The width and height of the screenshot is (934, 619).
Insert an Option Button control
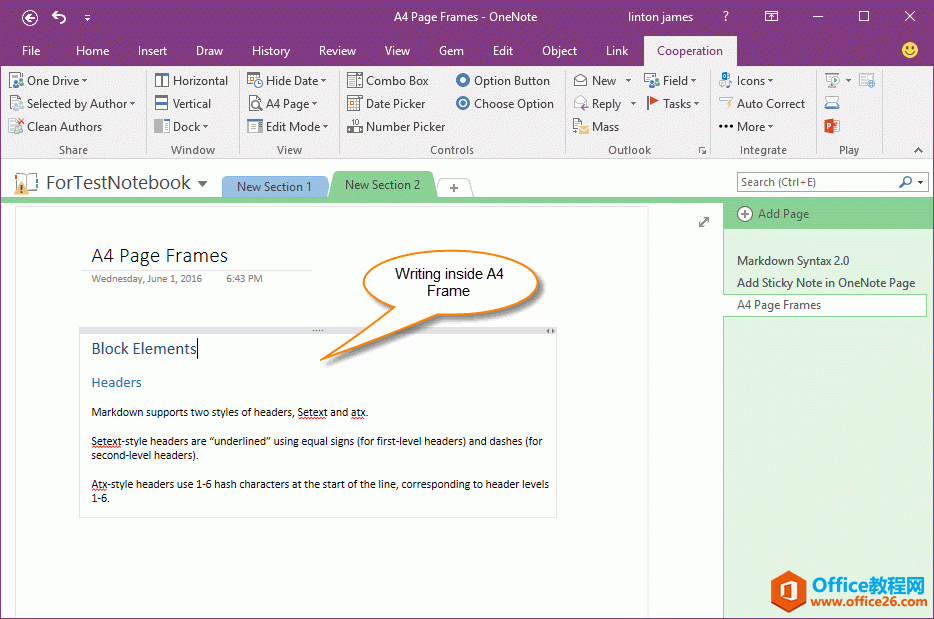[503, 81]
